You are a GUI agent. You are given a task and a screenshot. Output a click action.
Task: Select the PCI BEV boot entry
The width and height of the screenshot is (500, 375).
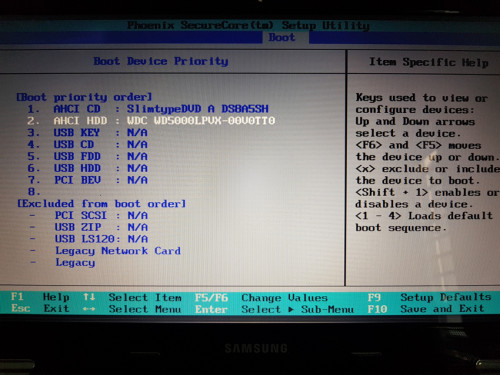pos(88,180)
